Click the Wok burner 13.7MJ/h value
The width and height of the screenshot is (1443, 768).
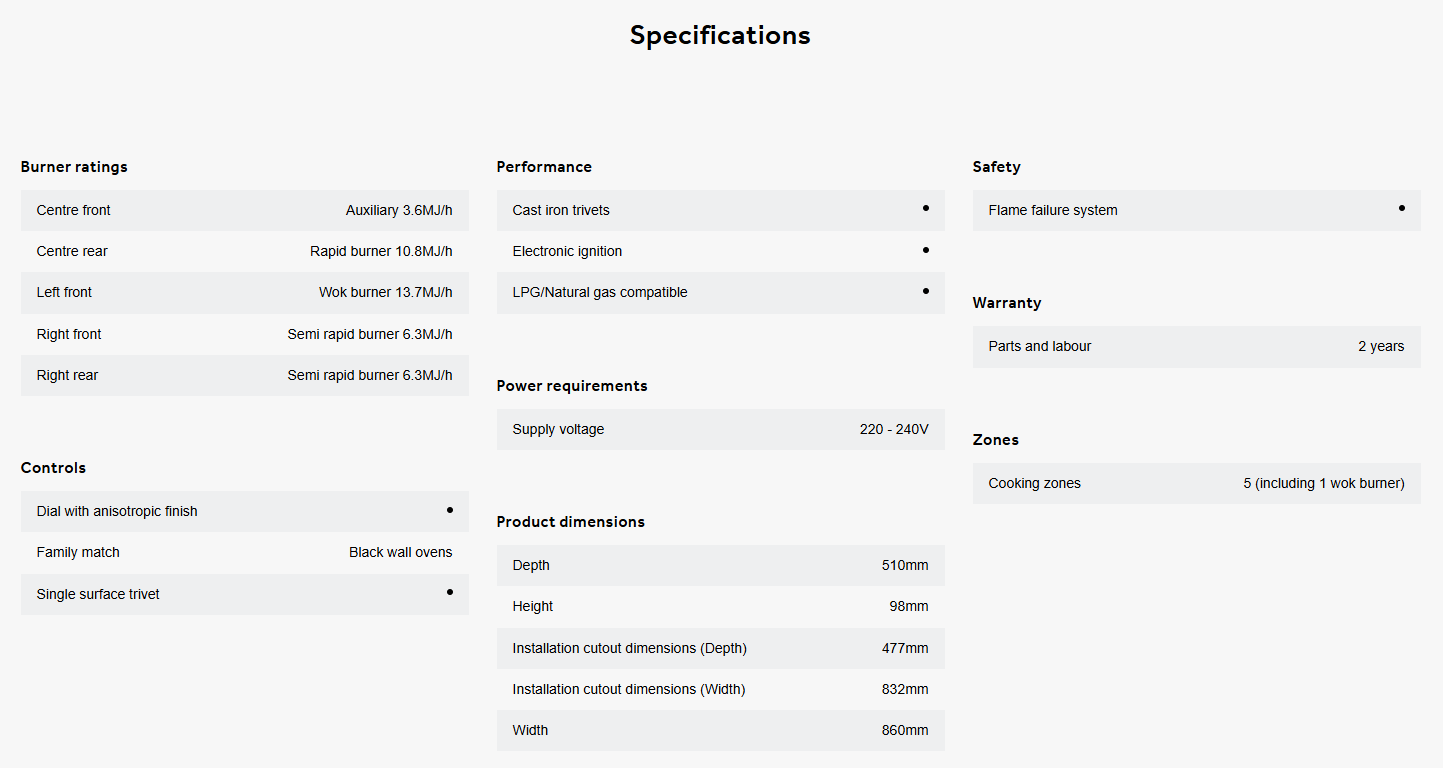[x=385, y=292]
